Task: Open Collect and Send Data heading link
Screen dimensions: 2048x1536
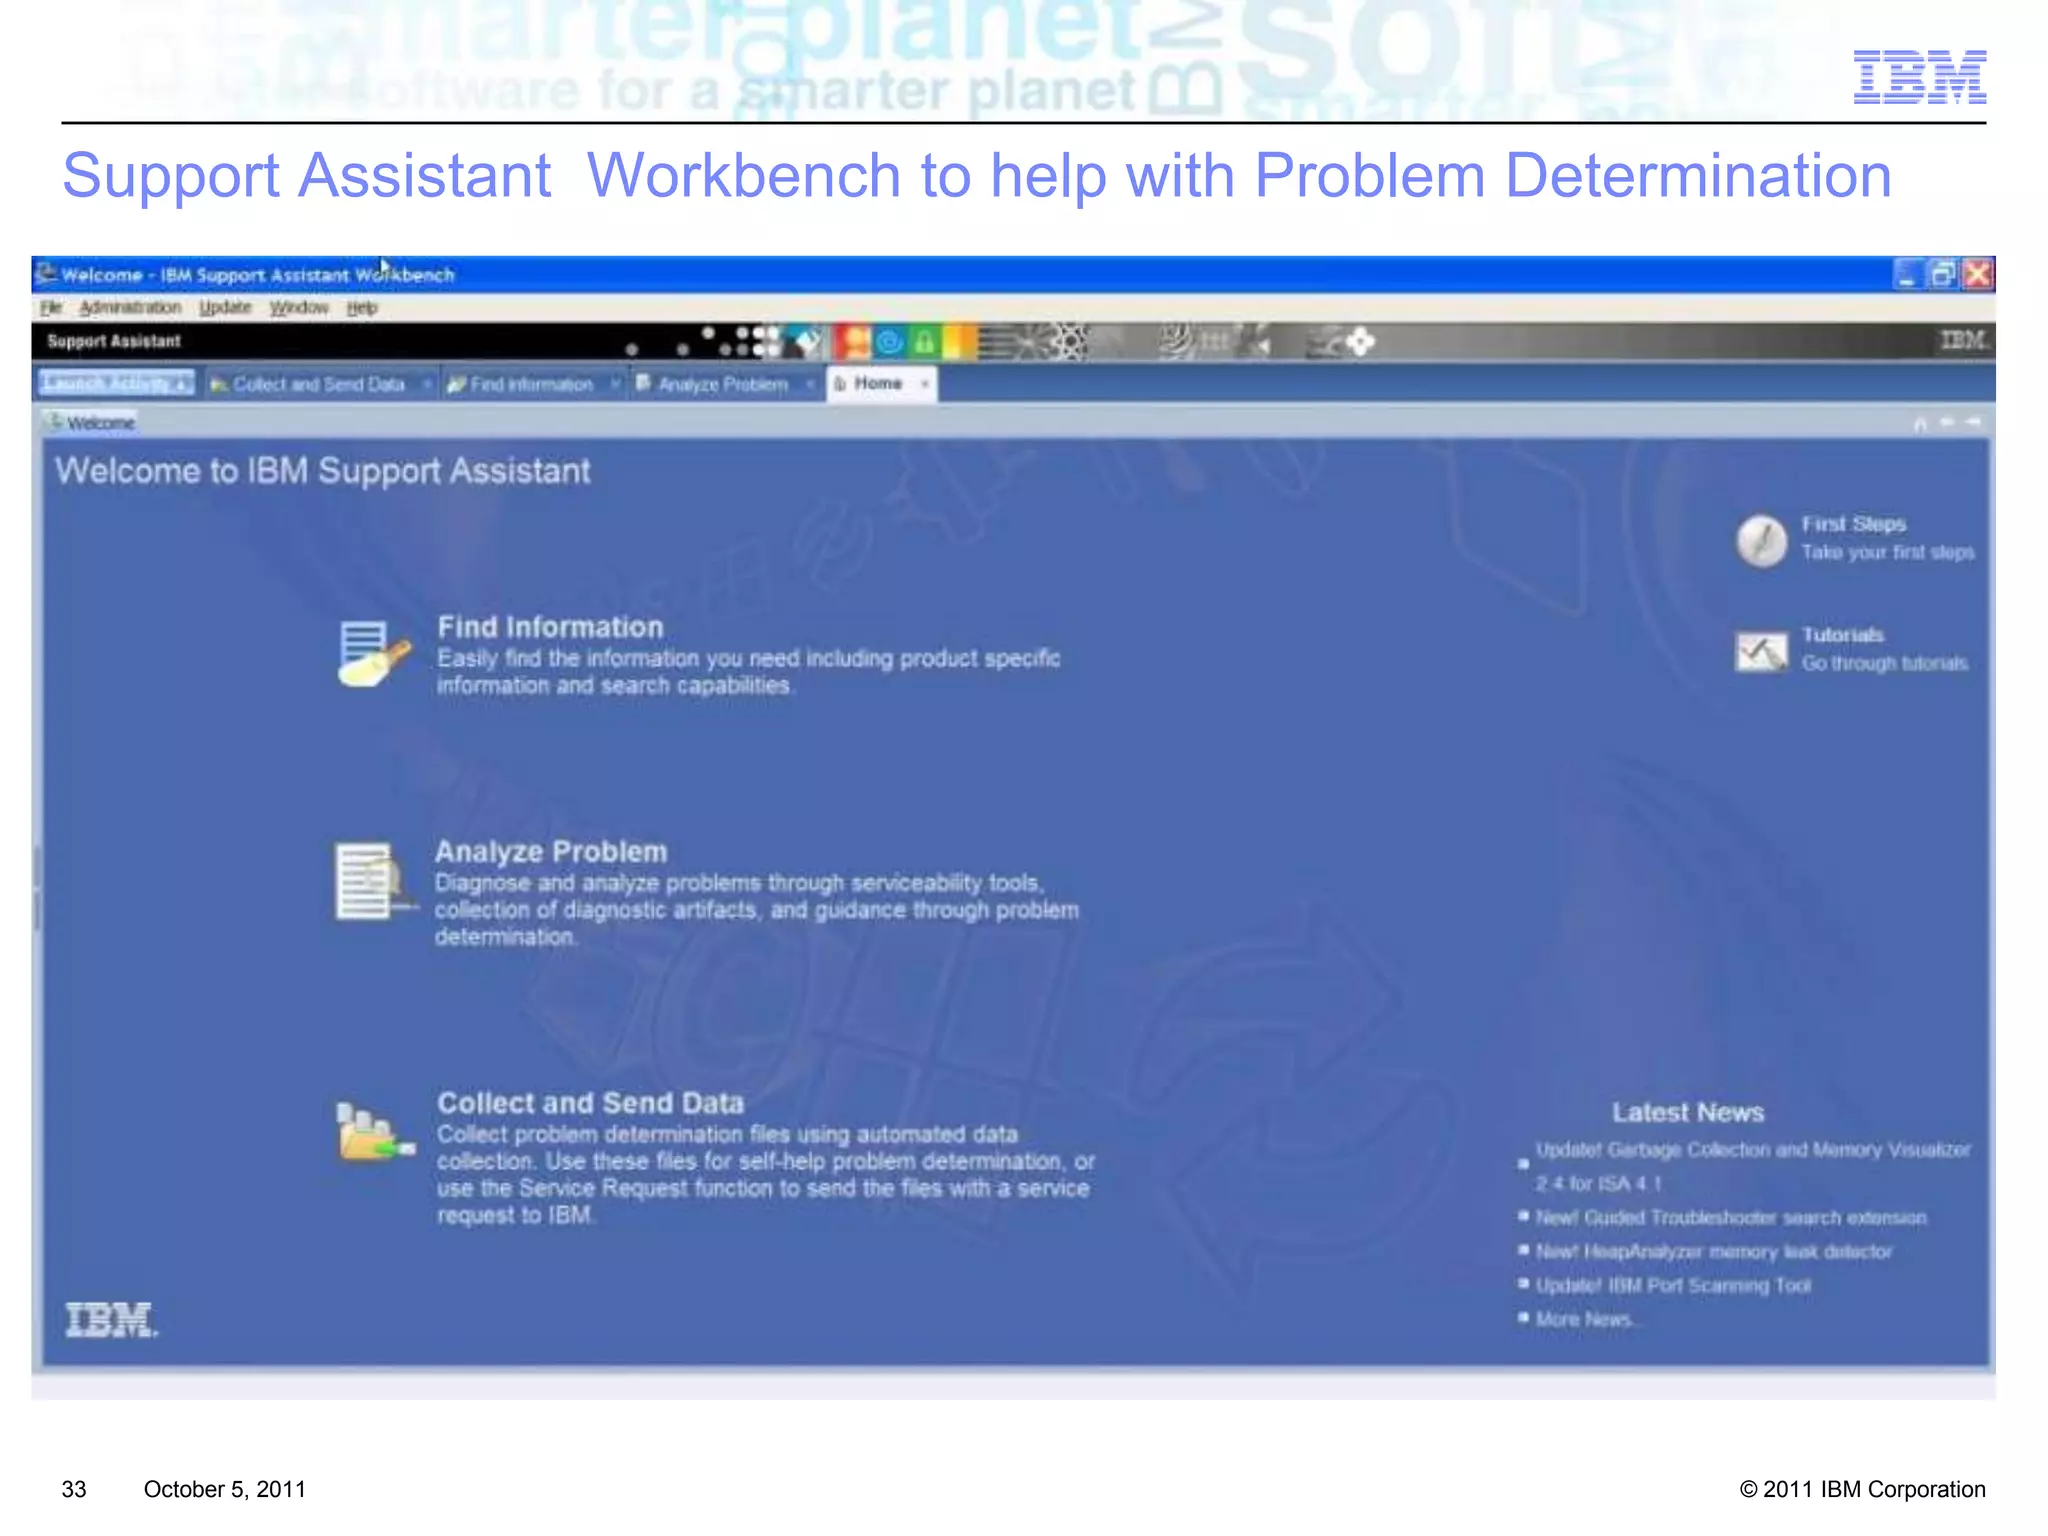Action: click(x=590, y=1103)
